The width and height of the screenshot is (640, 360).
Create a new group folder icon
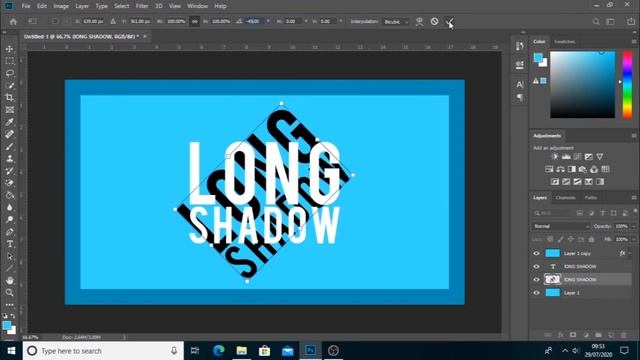coord(598,335)
